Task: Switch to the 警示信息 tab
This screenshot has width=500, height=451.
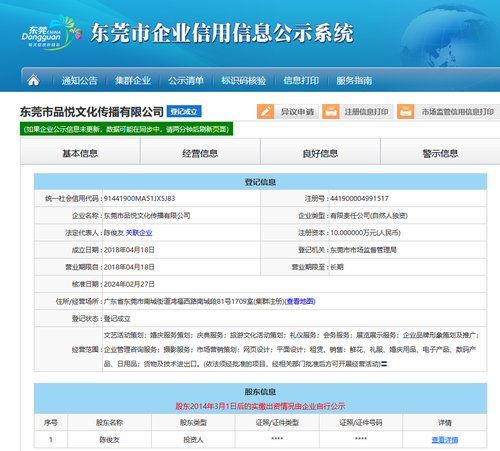Action: (x=440, y=152)
